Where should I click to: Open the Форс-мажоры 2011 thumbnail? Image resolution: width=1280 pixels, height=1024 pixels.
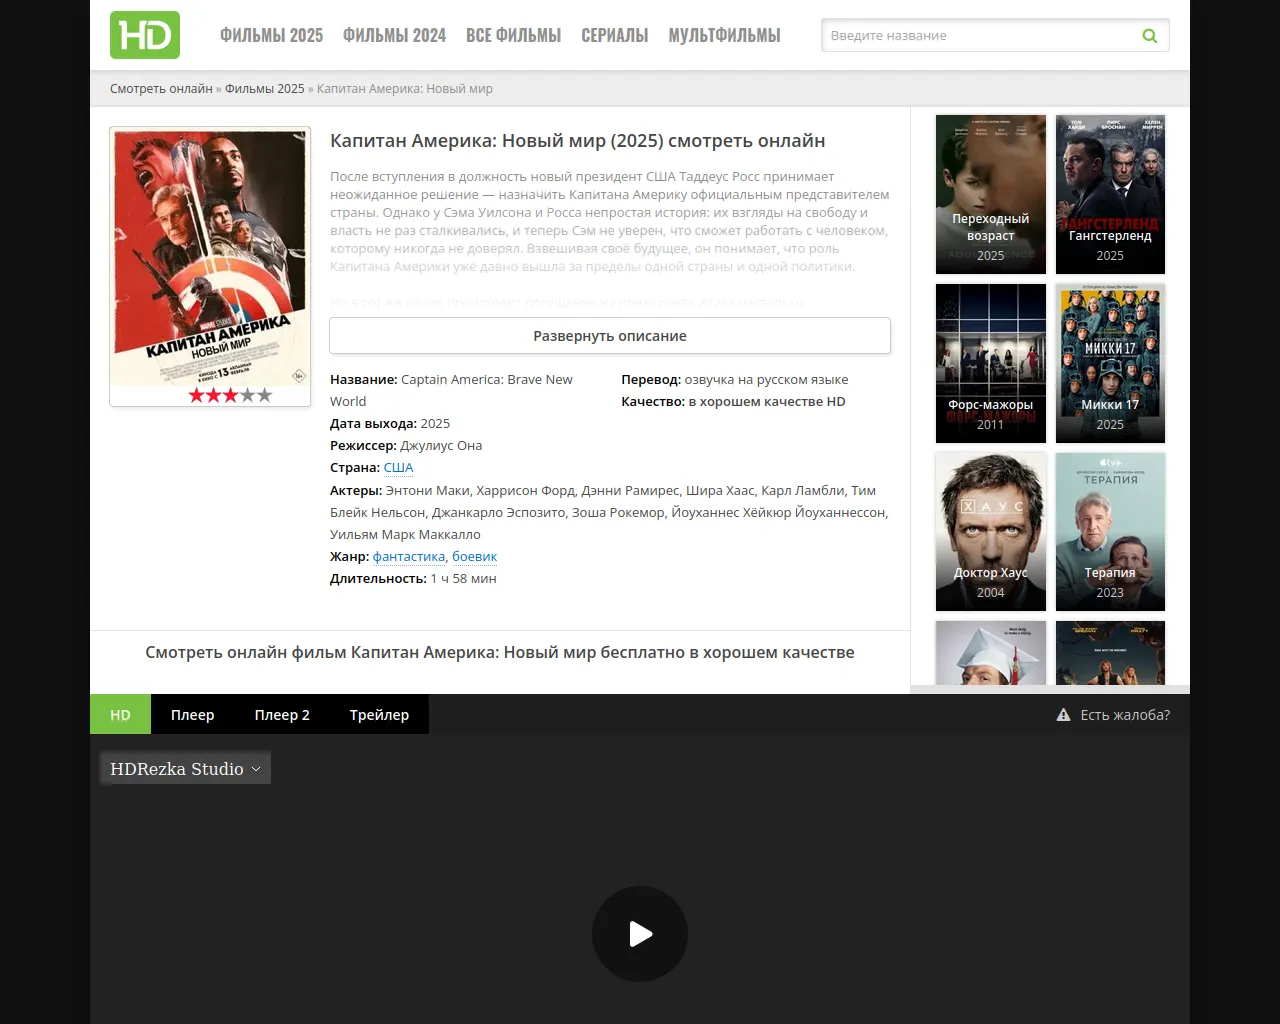[991, 363]
